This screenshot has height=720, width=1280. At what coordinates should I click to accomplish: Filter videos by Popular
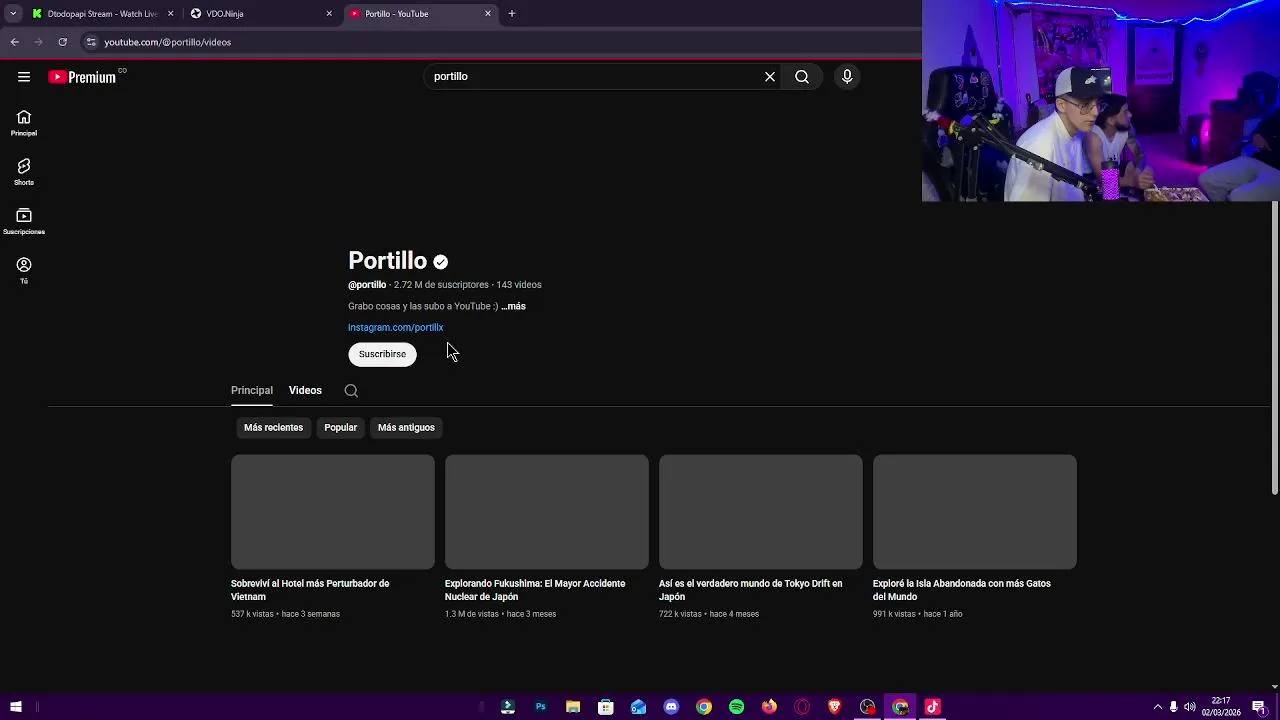click(340, 428)
